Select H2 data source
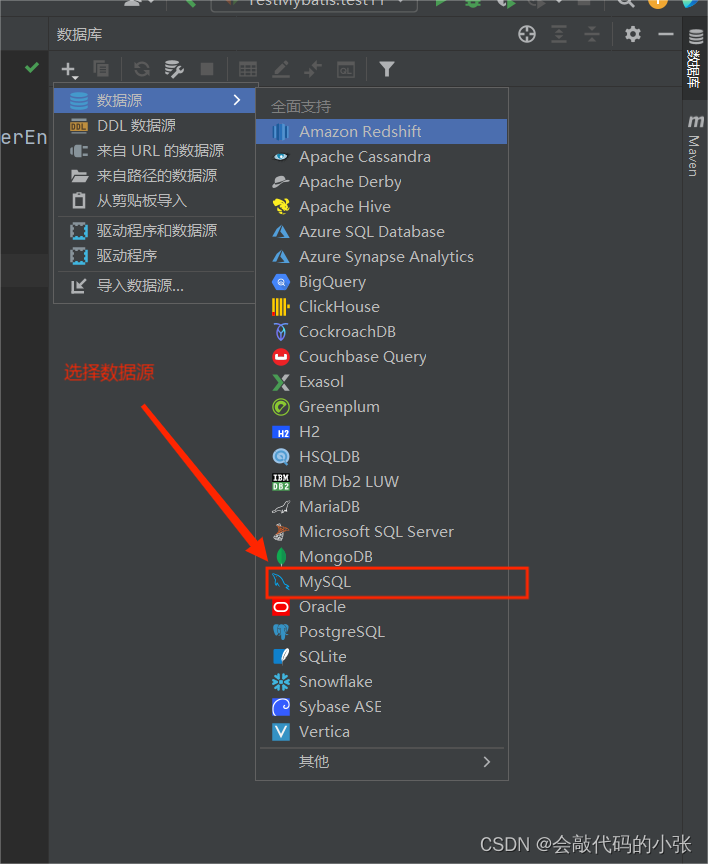 pyautogui.click(x=381, y=432)
